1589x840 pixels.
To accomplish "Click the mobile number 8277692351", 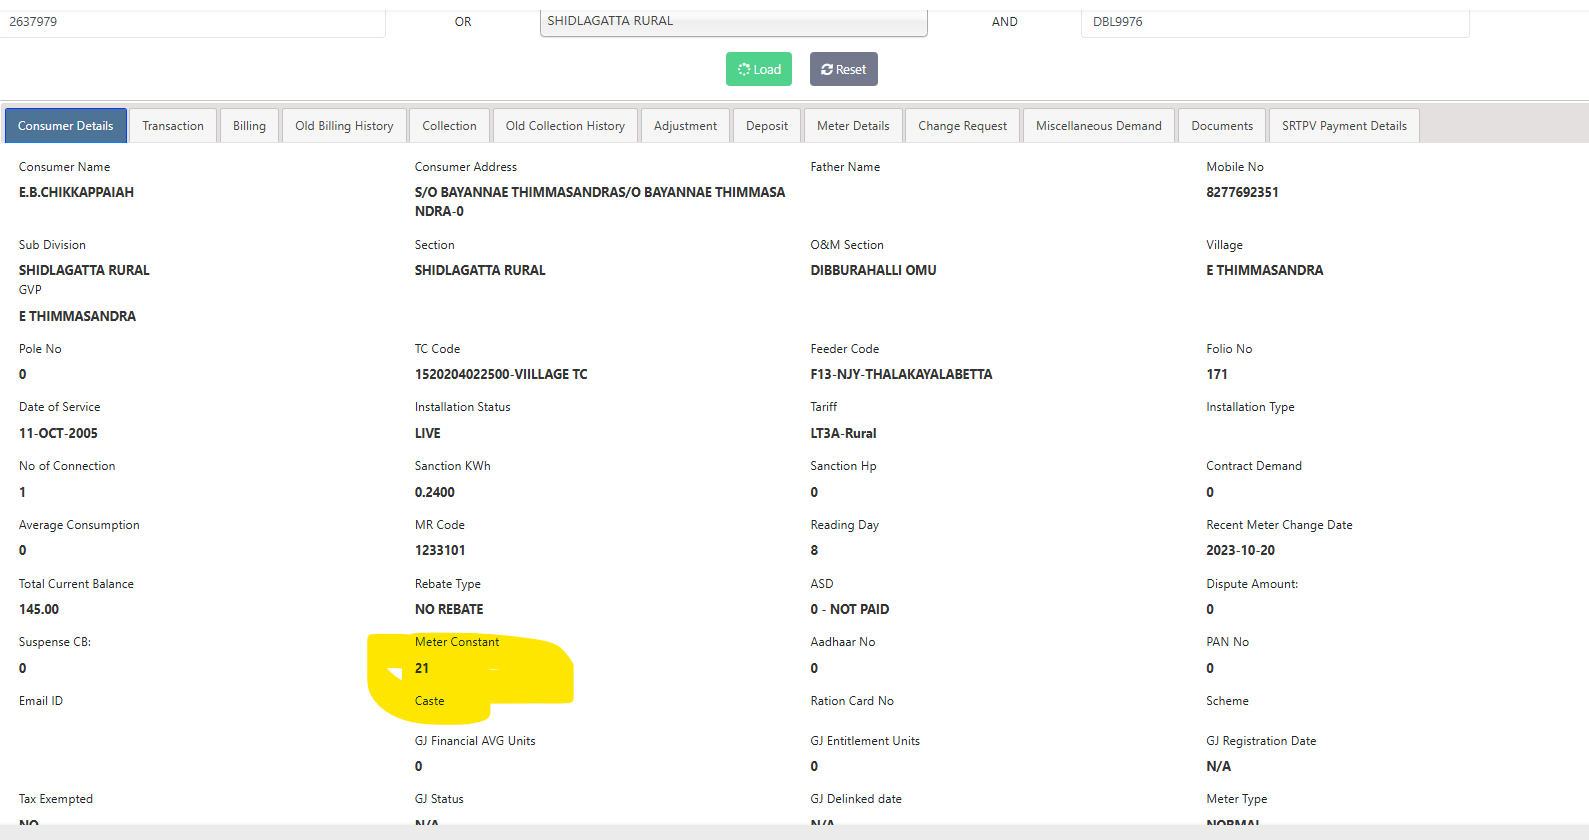I will (x=1242, y=192).
